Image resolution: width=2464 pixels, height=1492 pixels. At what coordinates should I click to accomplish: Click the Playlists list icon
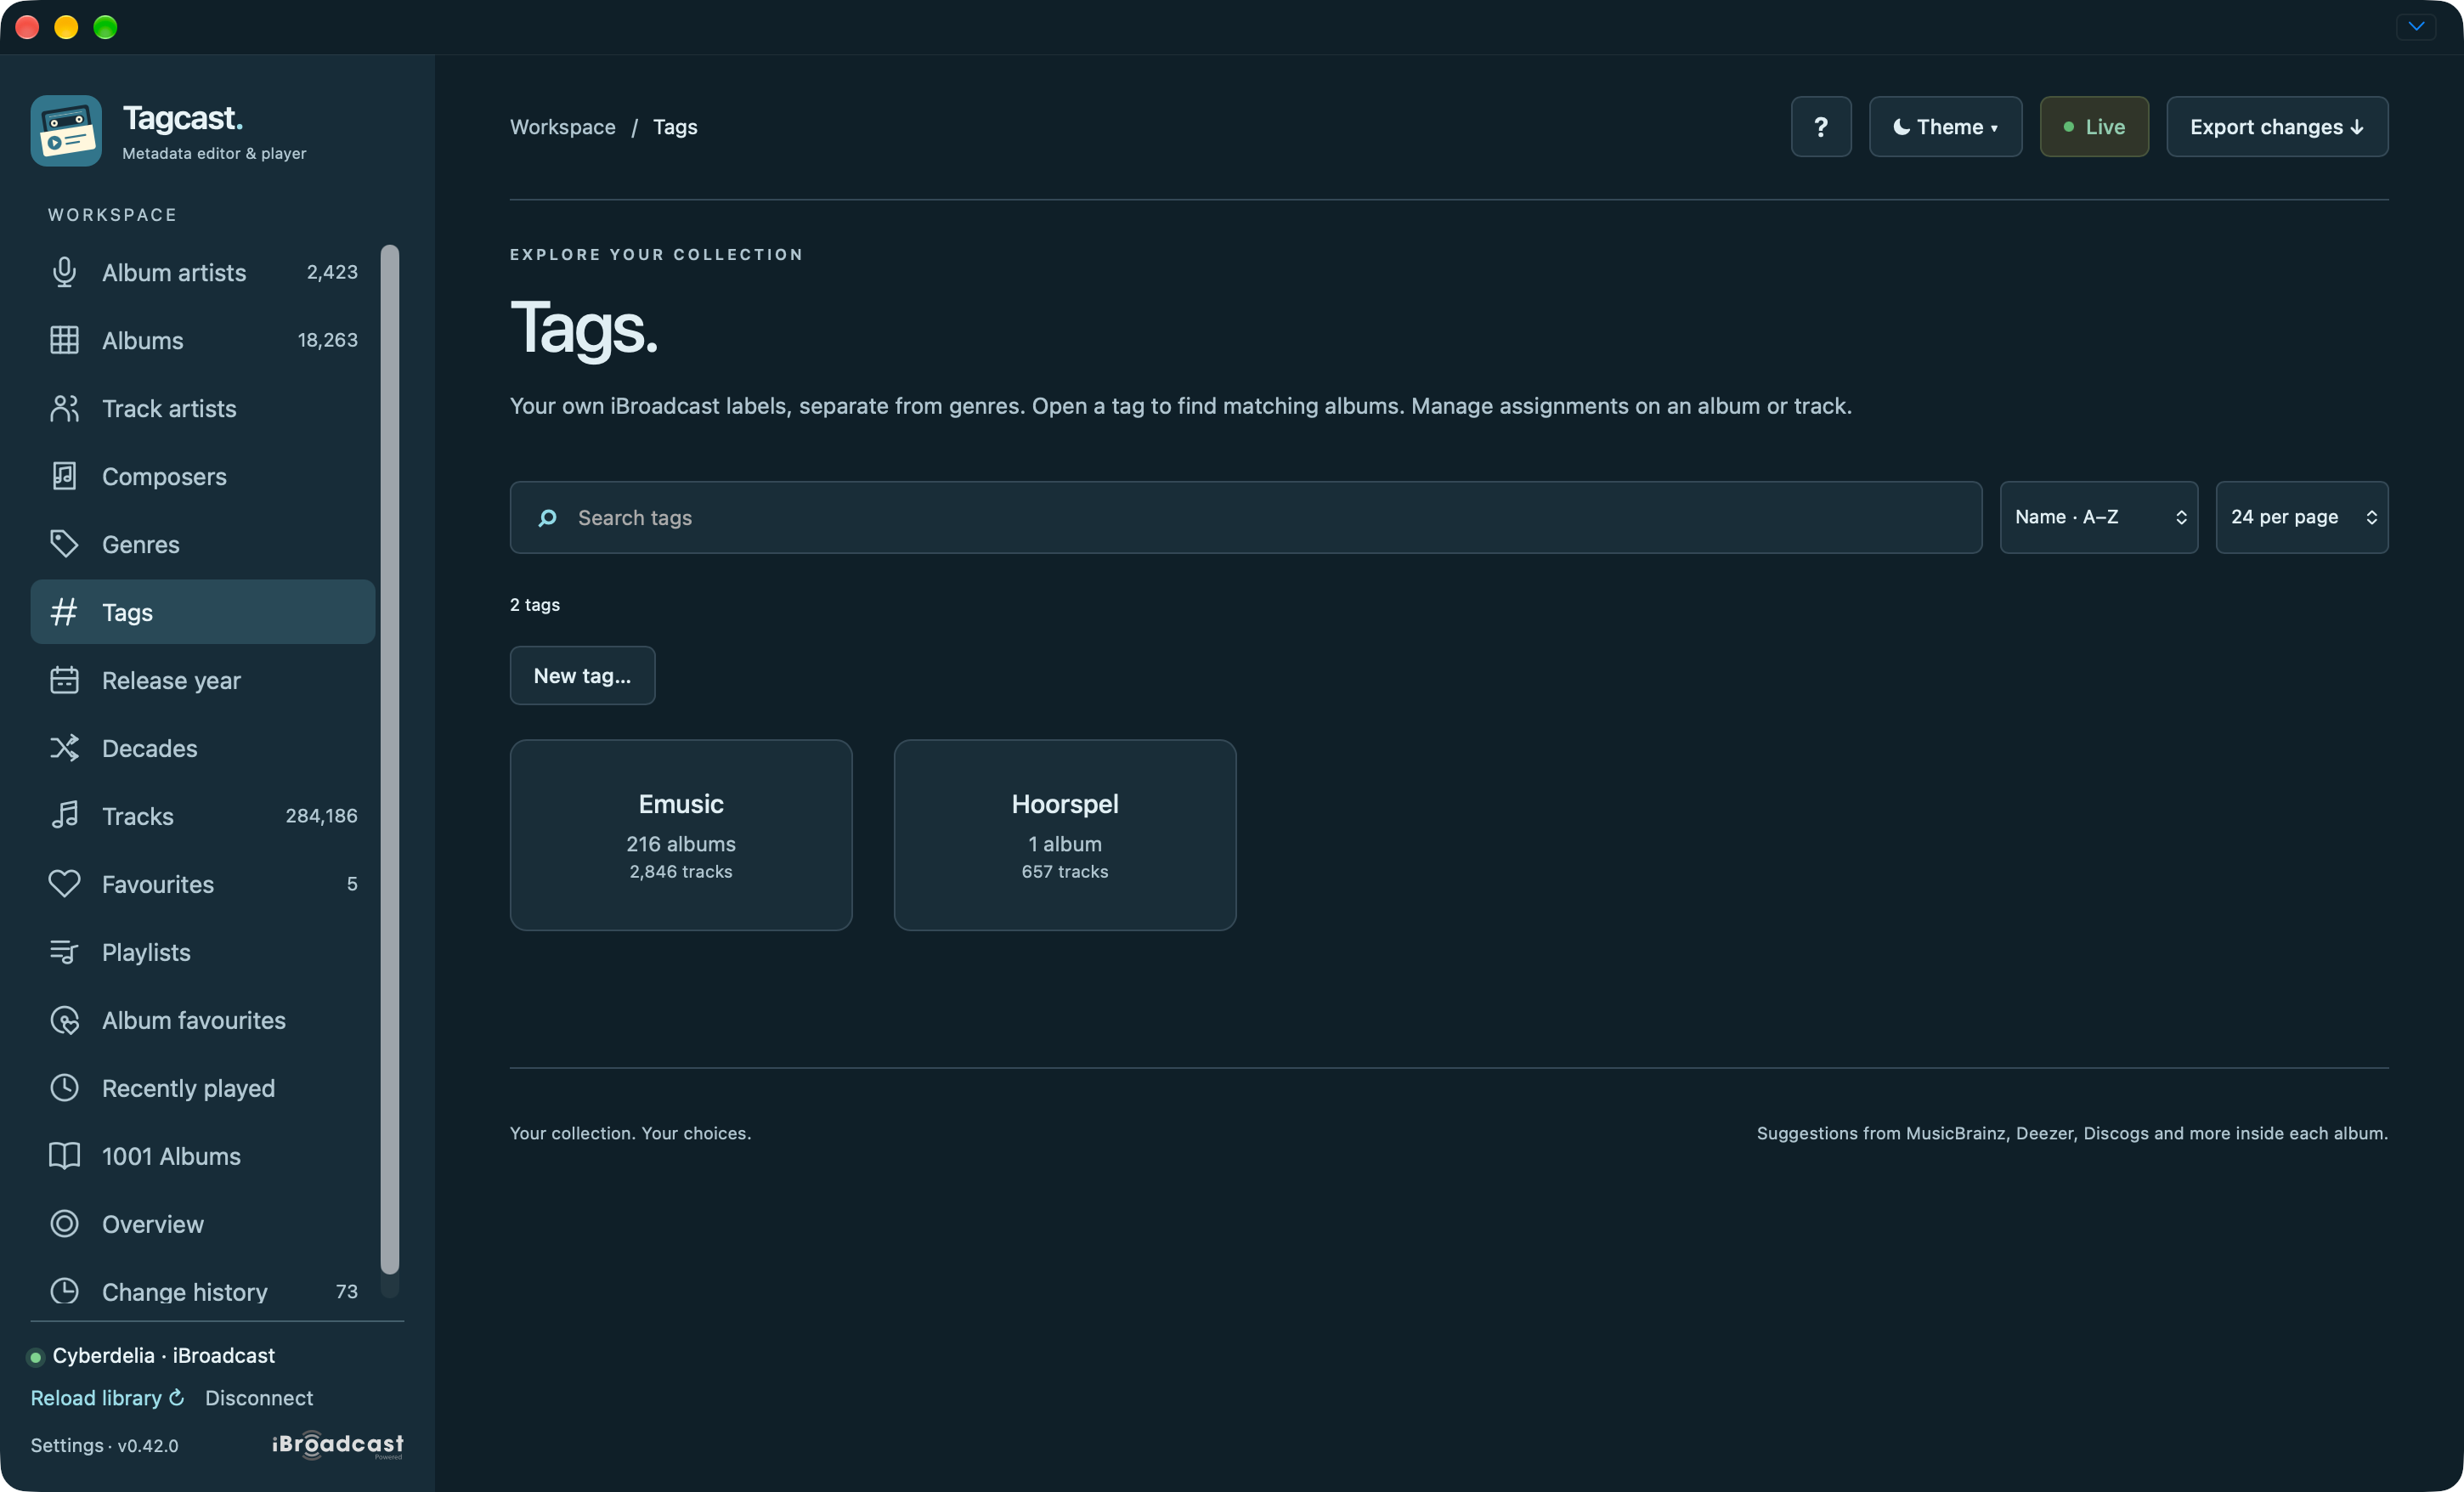click(x=64, y=952)
